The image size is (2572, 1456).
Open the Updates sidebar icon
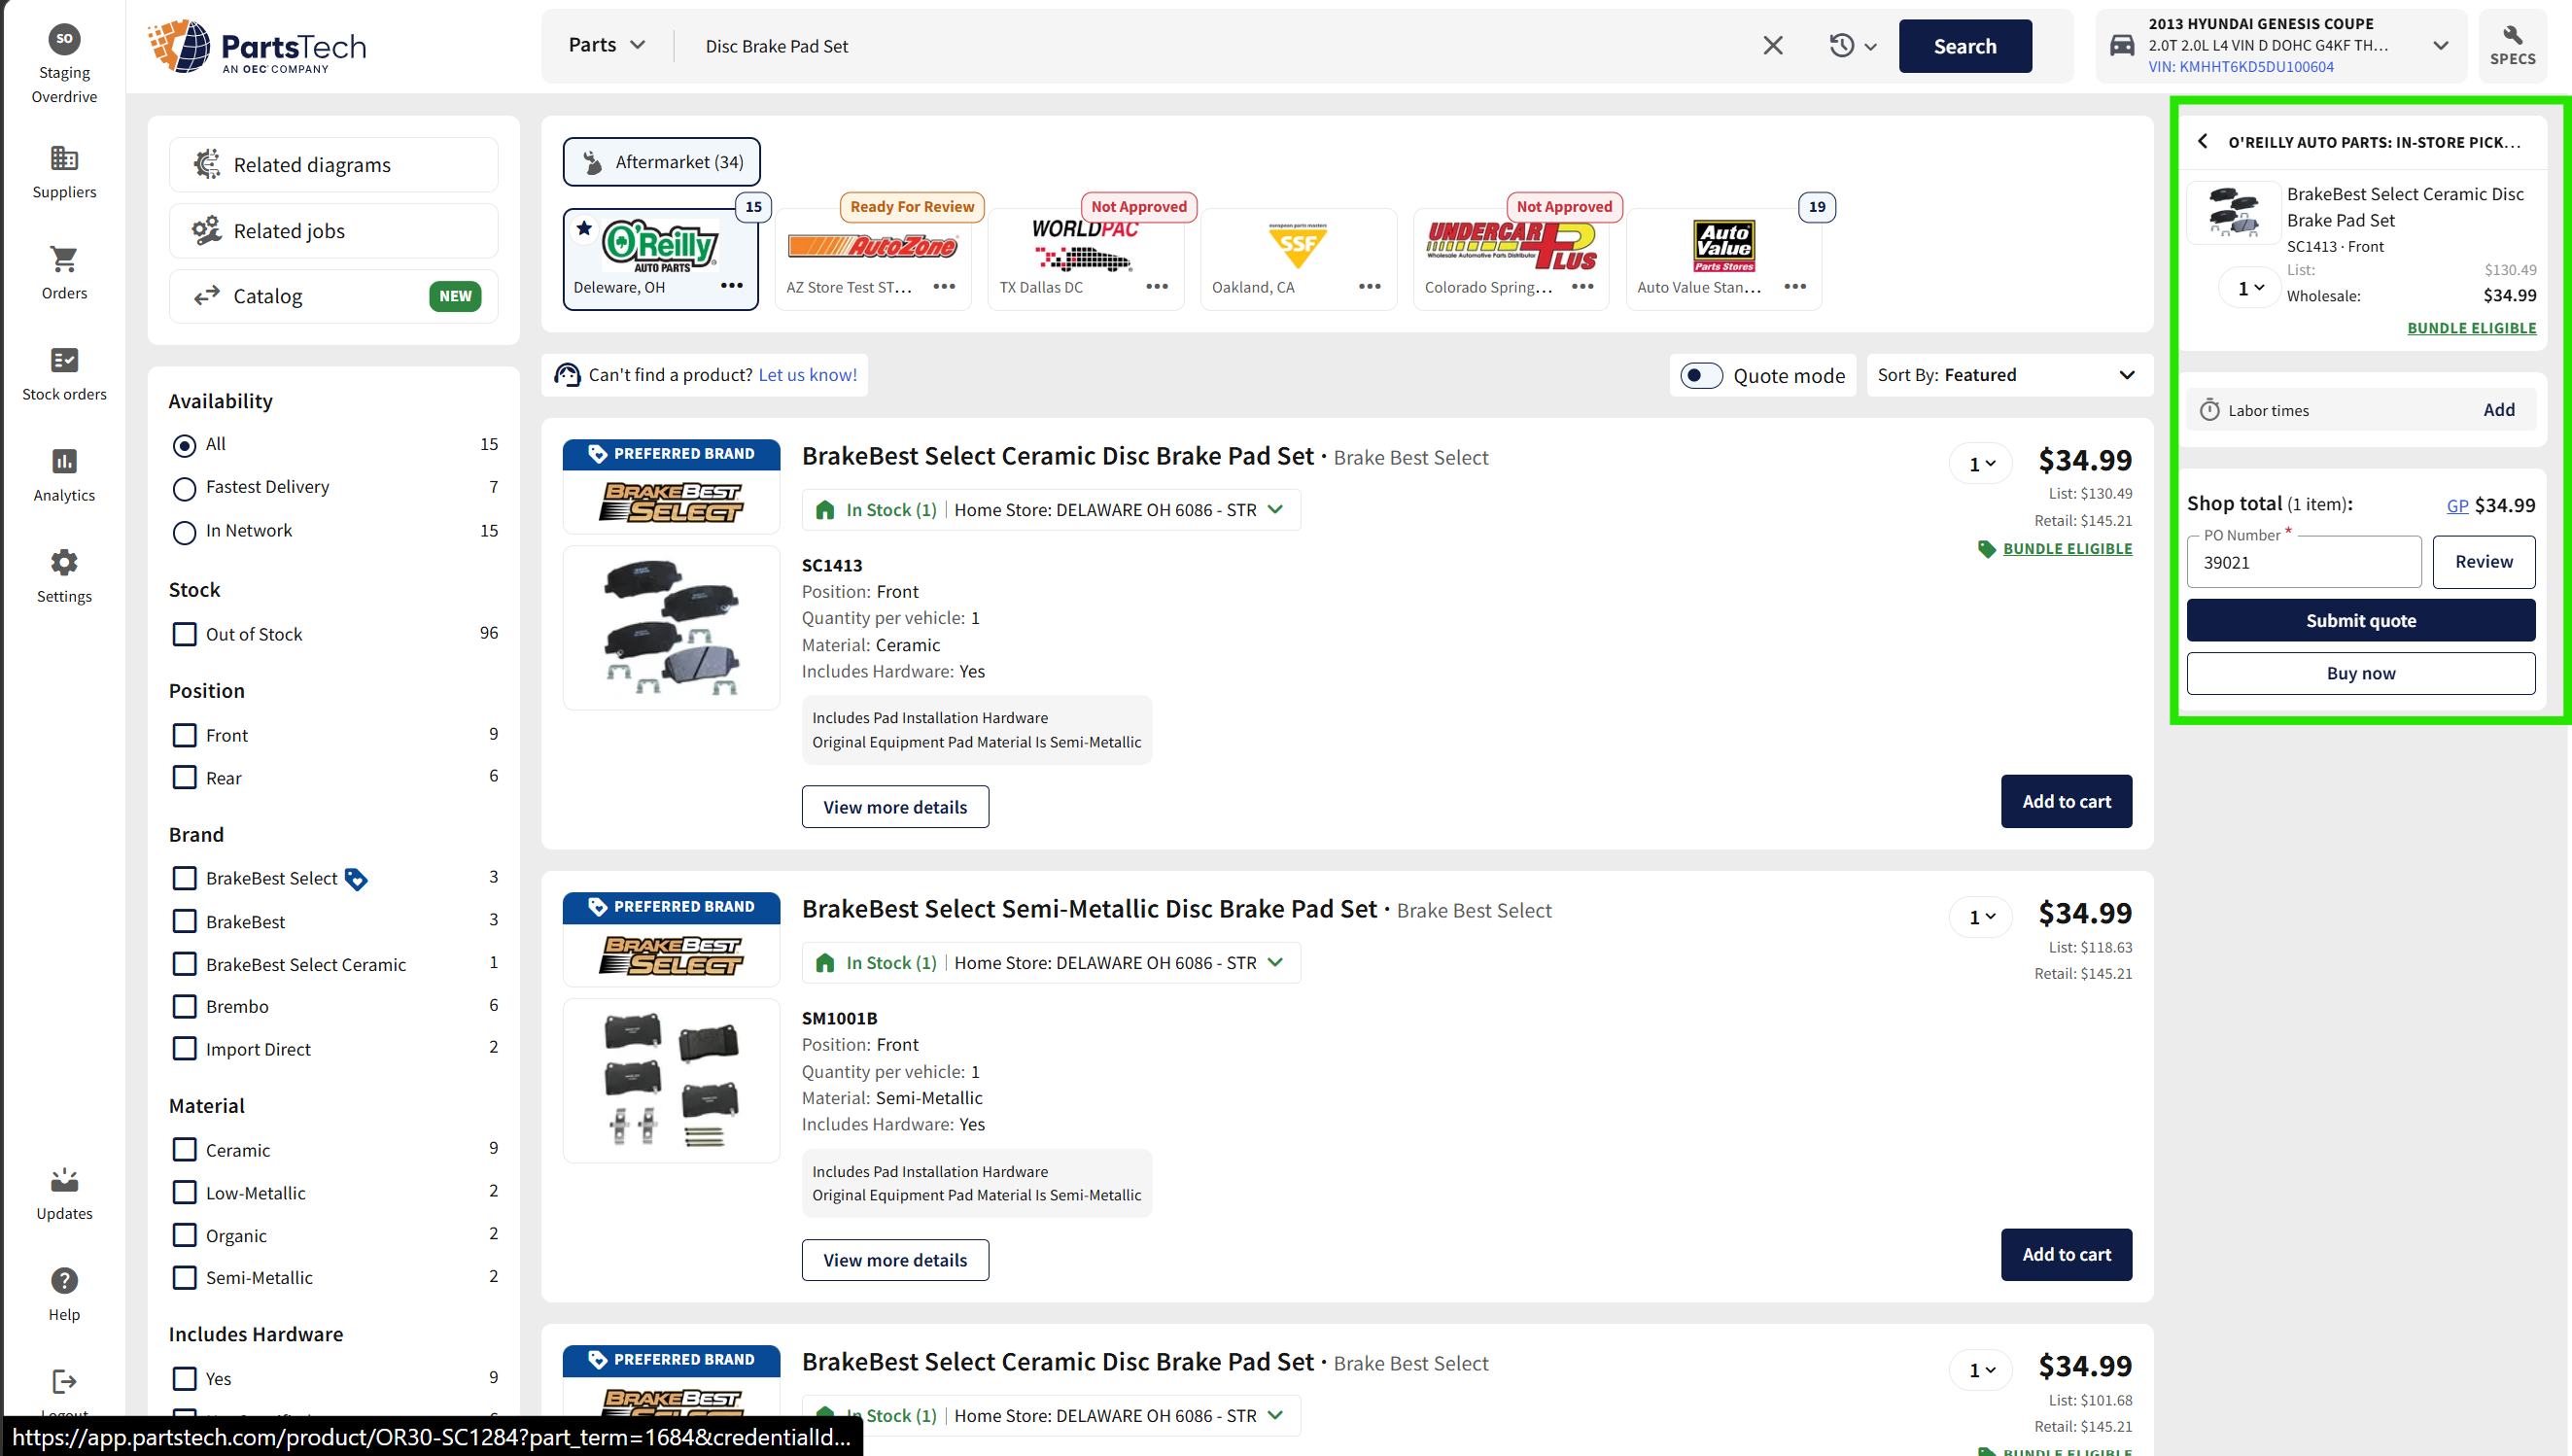point(64,1180)
